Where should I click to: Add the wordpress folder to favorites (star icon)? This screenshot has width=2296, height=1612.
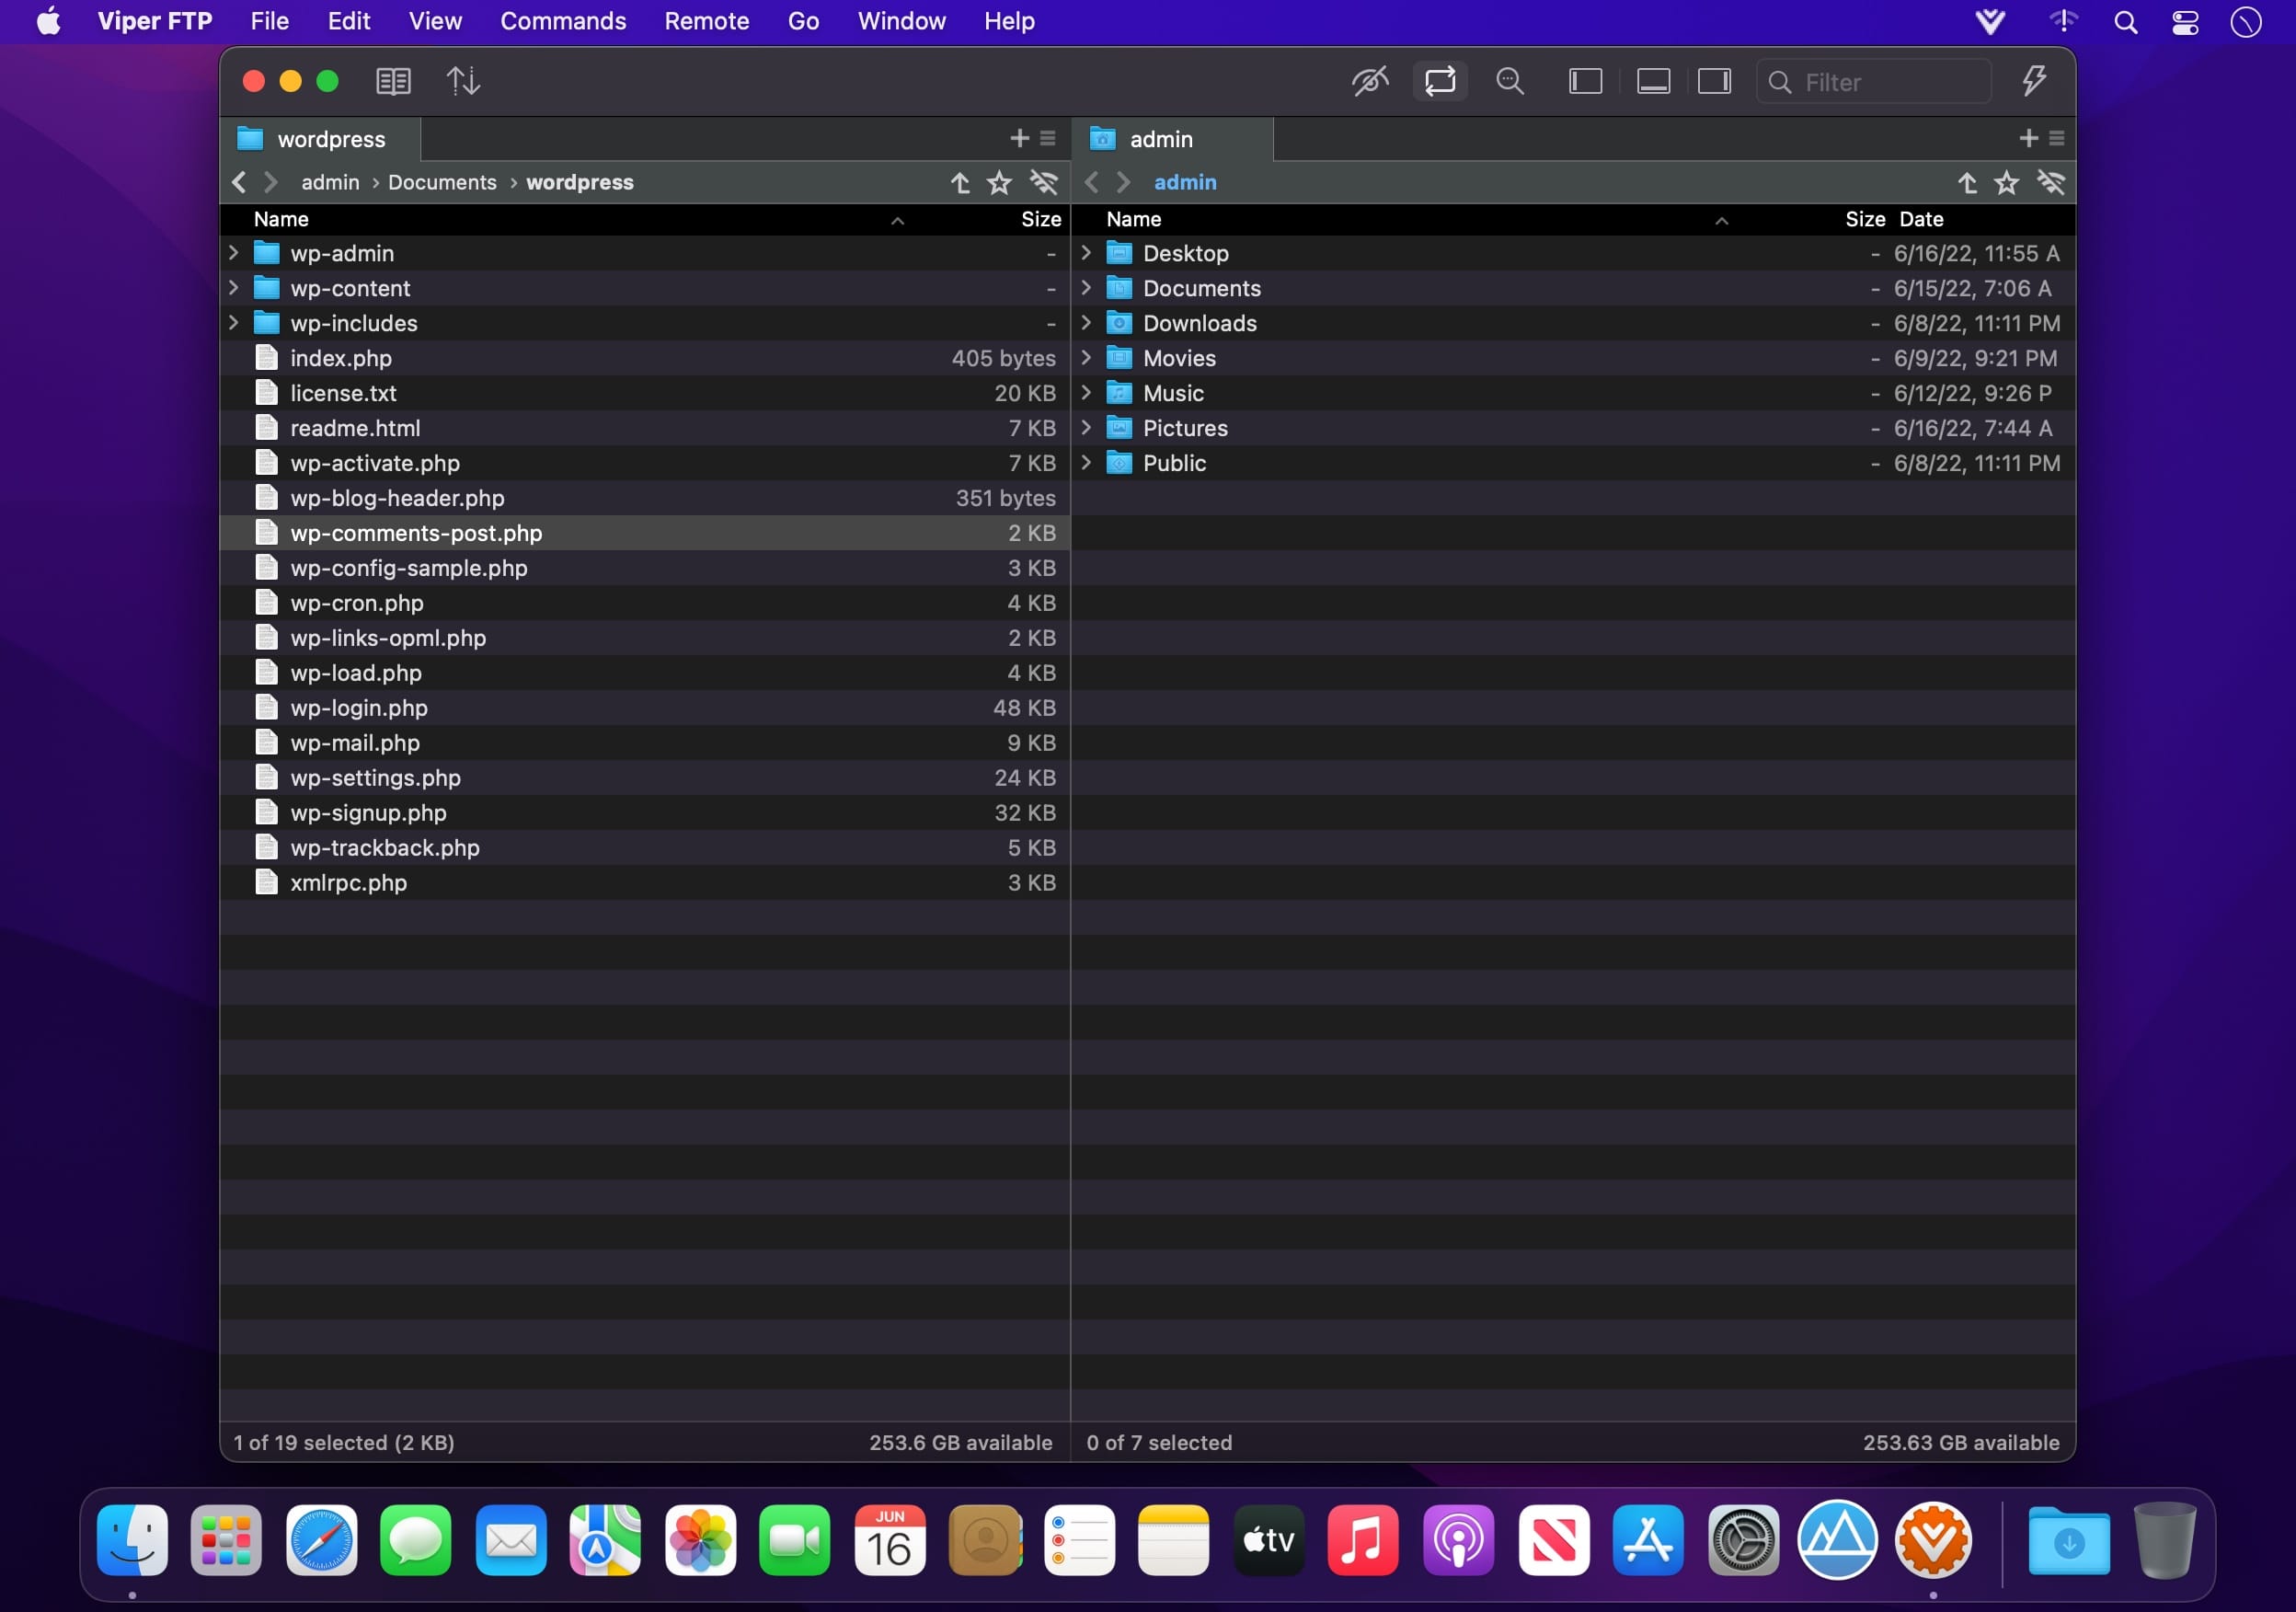tap(999, 182)
